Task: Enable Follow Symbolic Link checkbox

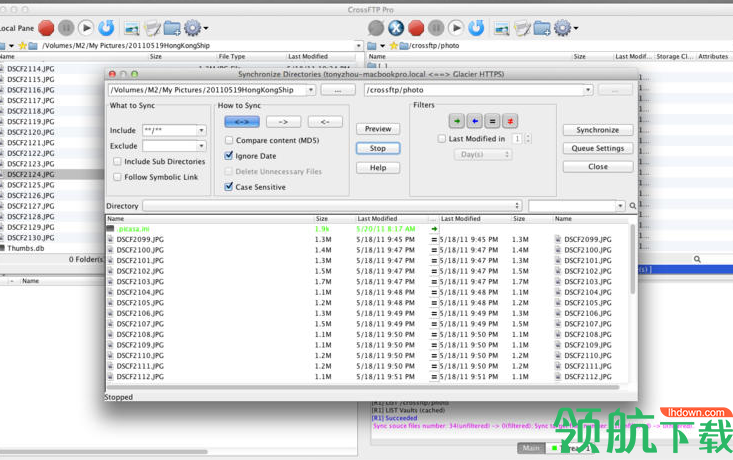Action: point(117,177)
